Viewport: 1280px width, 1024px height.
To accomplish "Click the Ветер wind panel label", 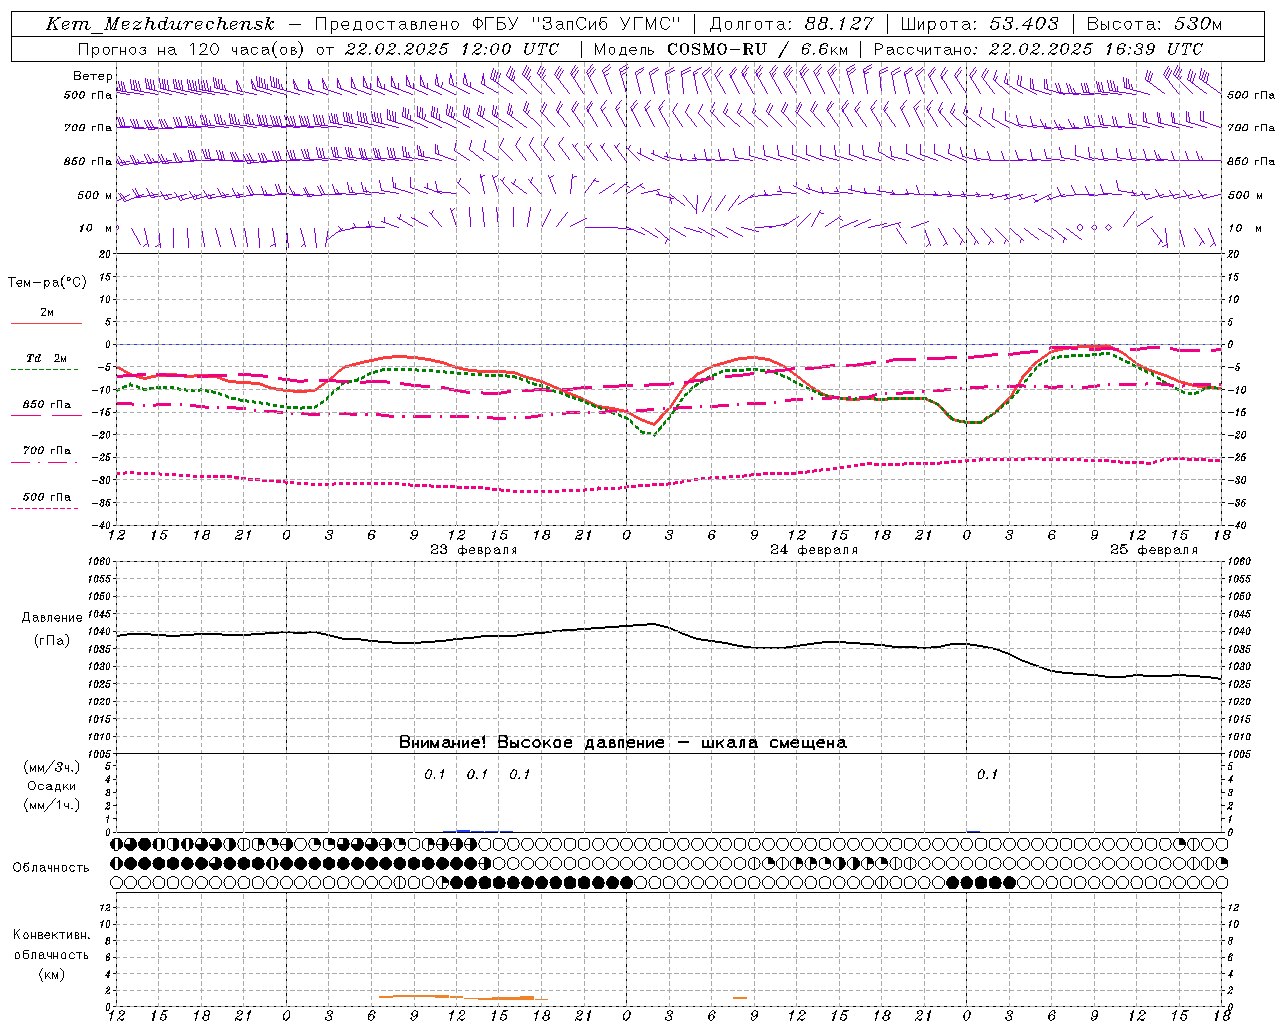I will tap(92, 76).
